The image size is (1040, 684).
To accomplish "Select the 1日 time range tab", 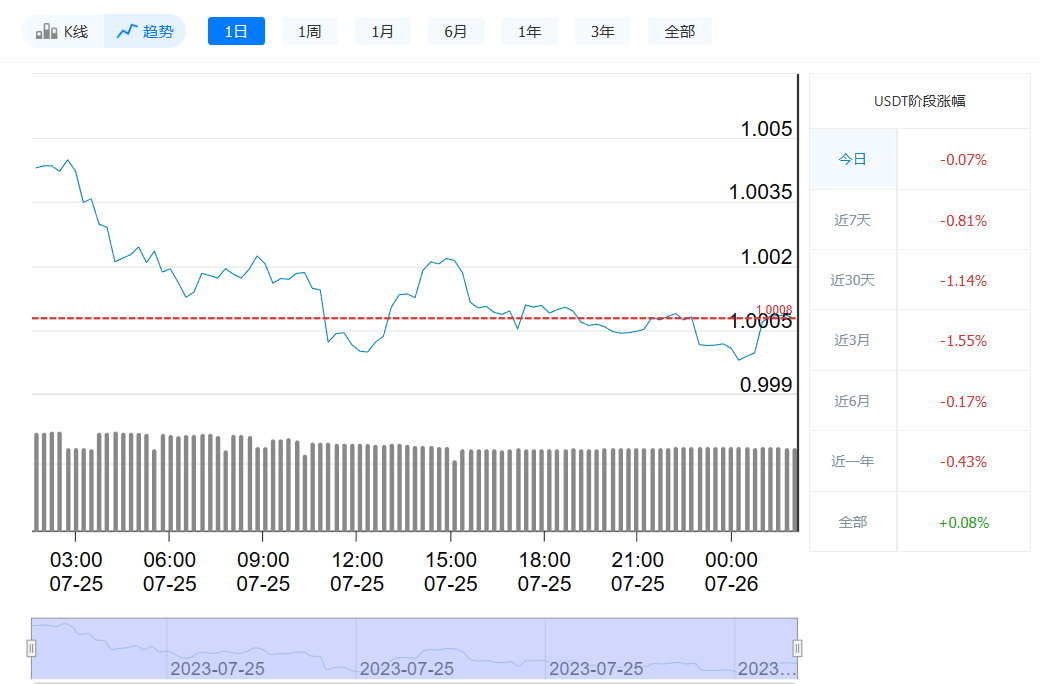I will [x=236, y=31].
